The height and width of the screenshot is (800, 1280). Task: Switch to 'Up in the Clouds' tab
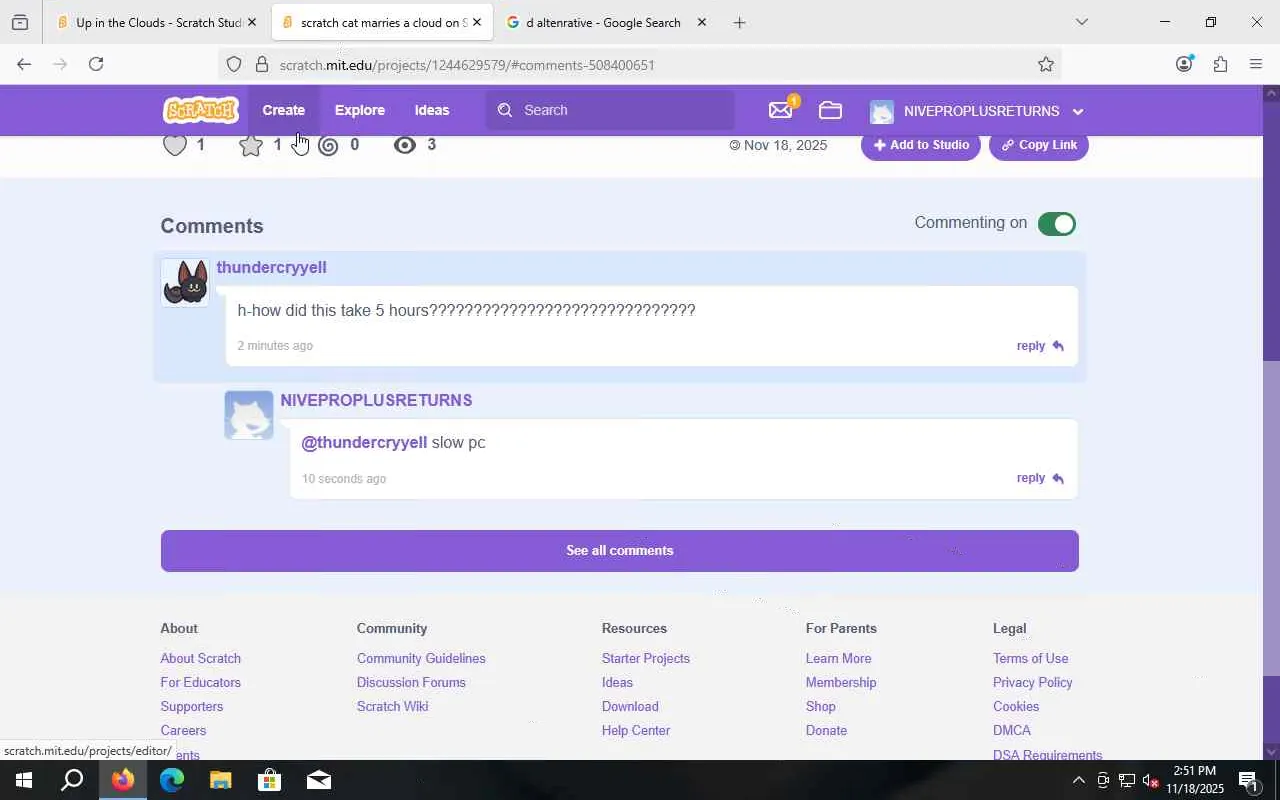tap(159, 22)
